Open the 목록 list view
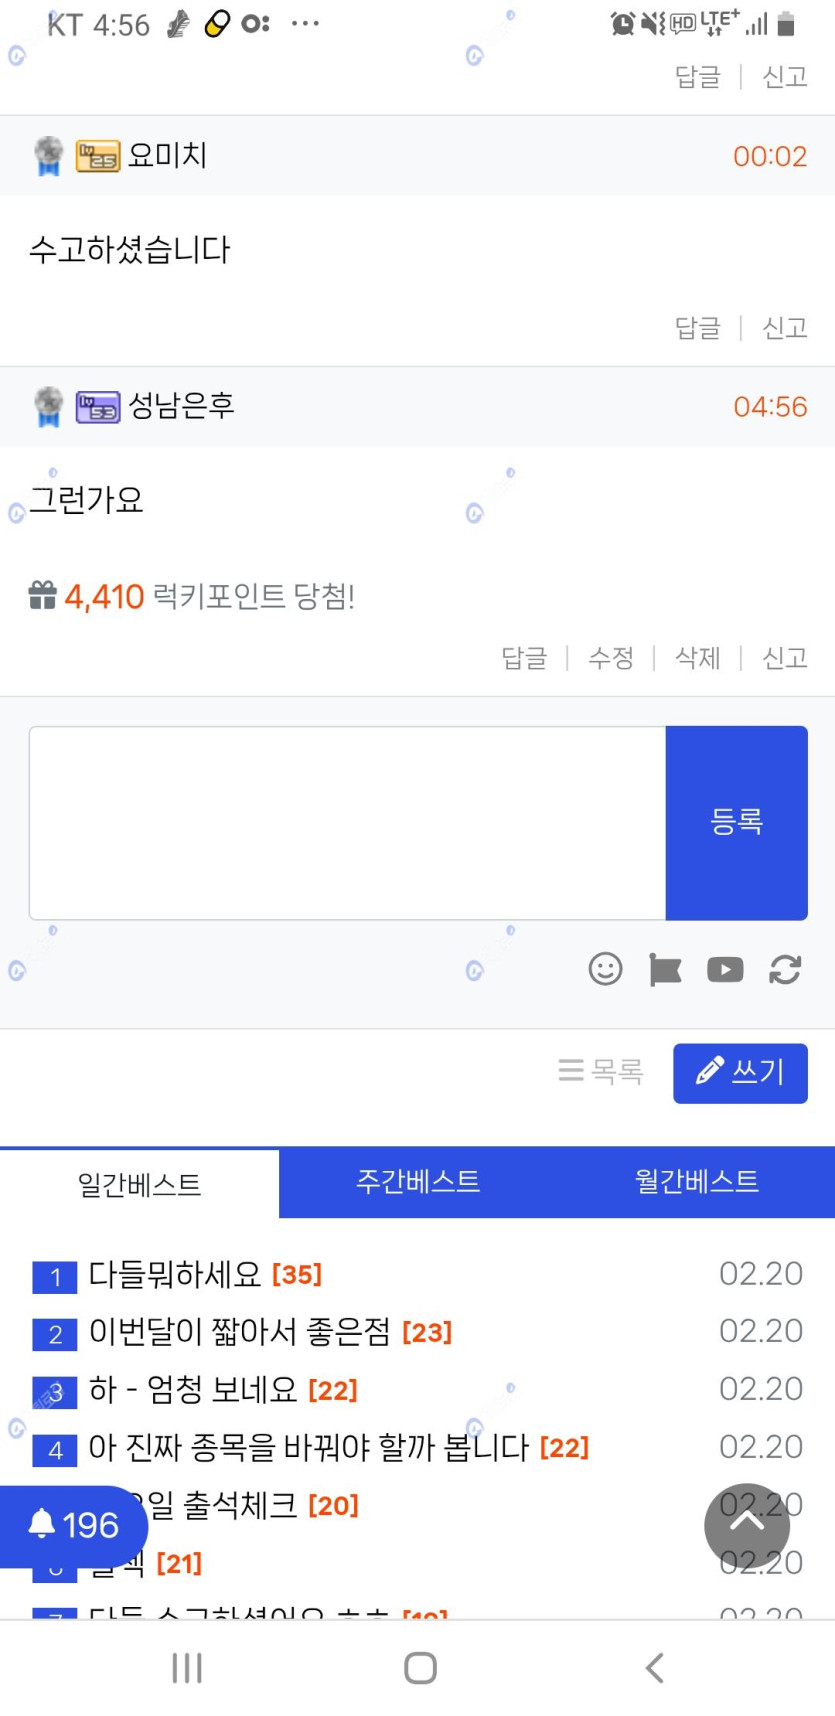This screenshot has height=1716, width=835. pos(601,1072)
